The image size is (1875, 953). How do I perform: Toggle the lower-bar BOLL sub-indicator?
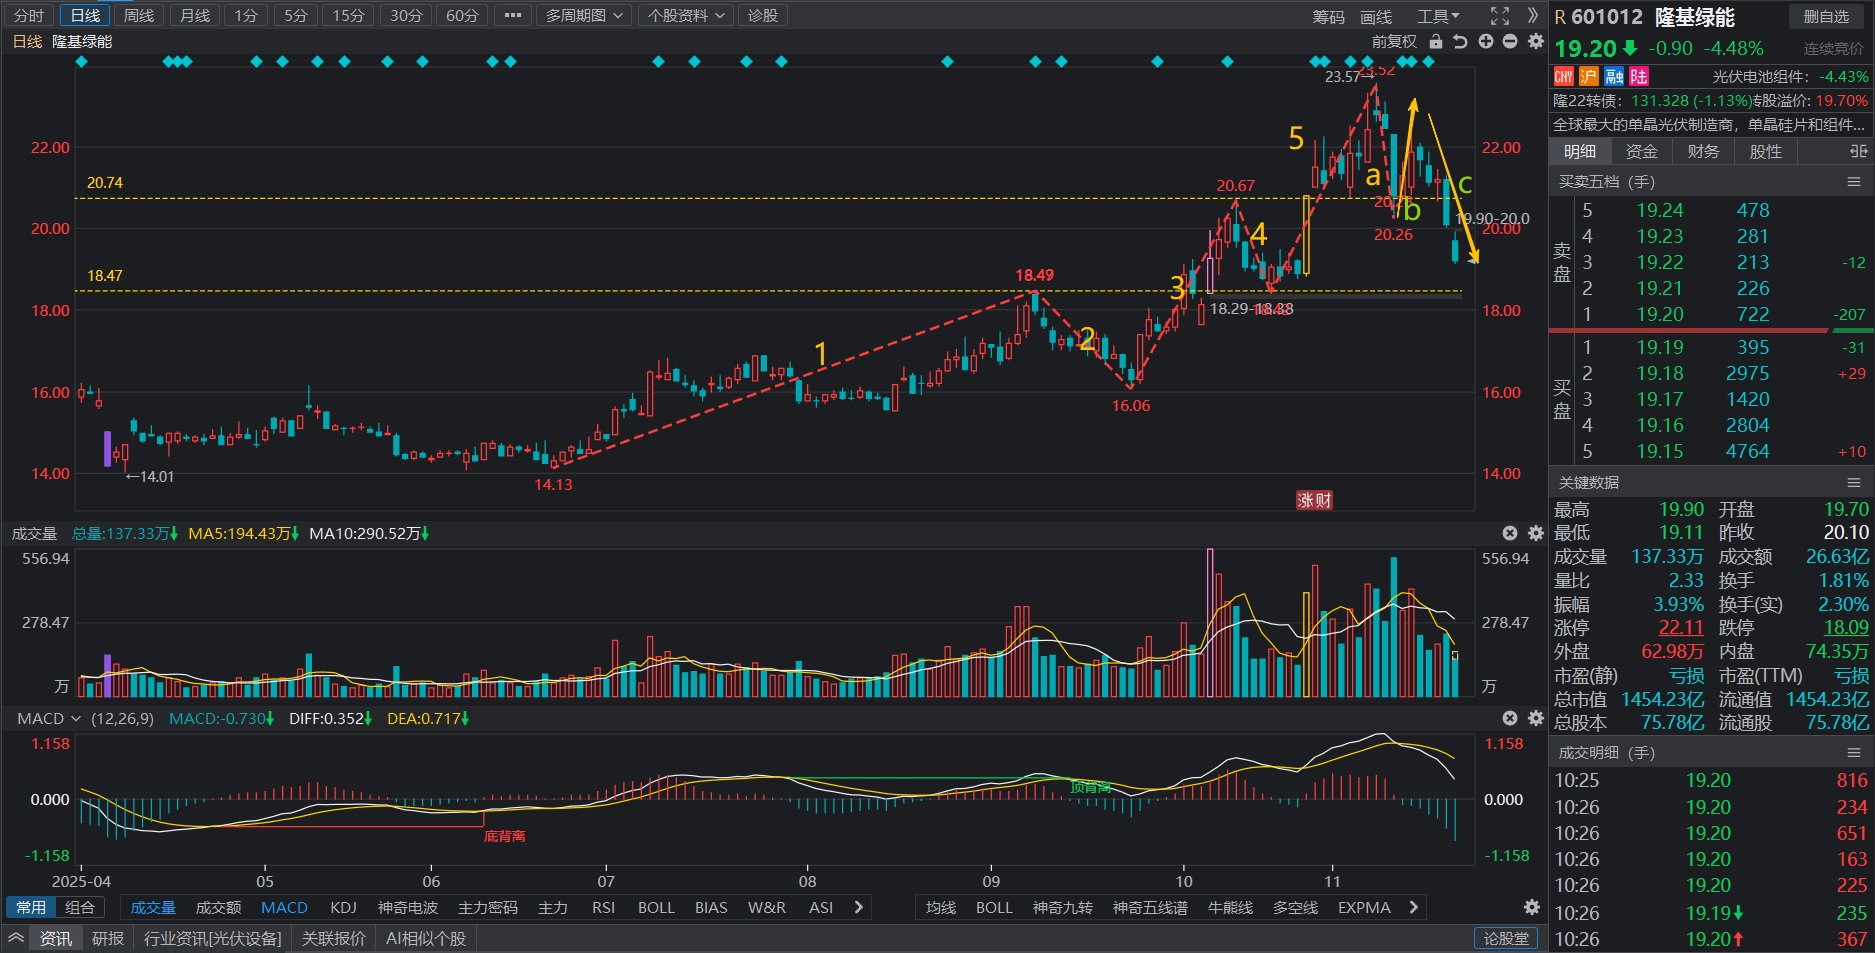[656, 907]
